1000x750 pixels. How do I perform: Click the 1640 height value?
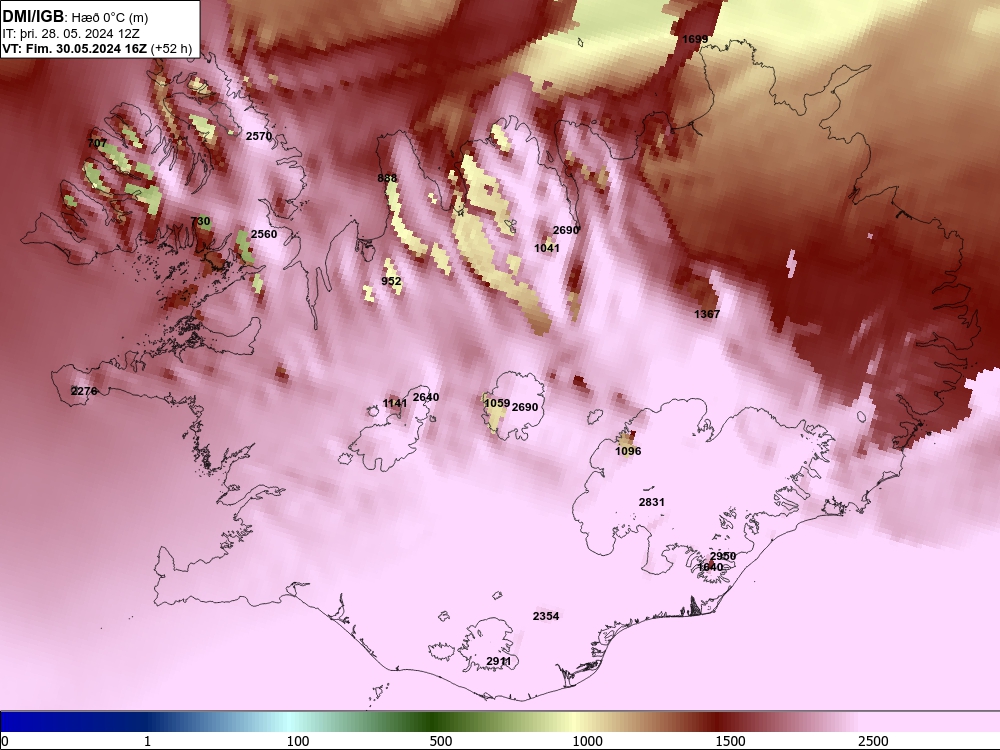coord(710,567)
